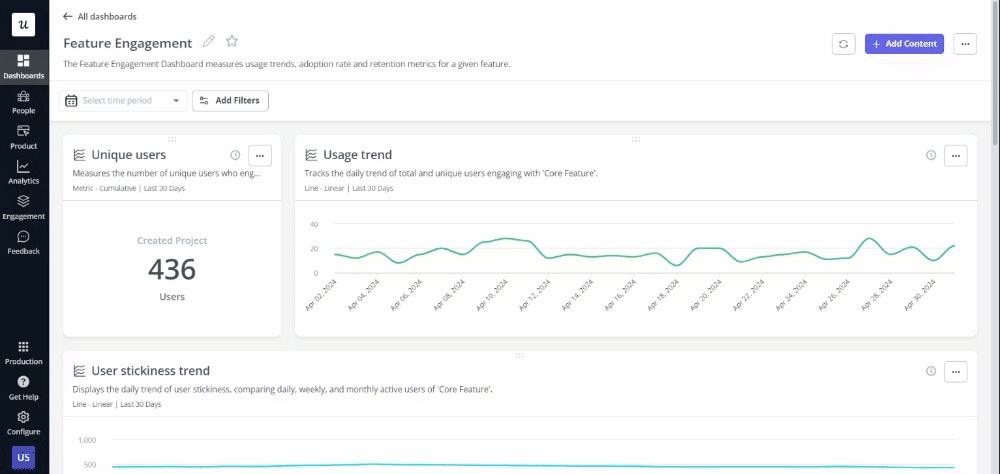This screenshot has height=474, width=1000.
Task: Star the Feature Engagement dashboard
Action: (232, 41)
